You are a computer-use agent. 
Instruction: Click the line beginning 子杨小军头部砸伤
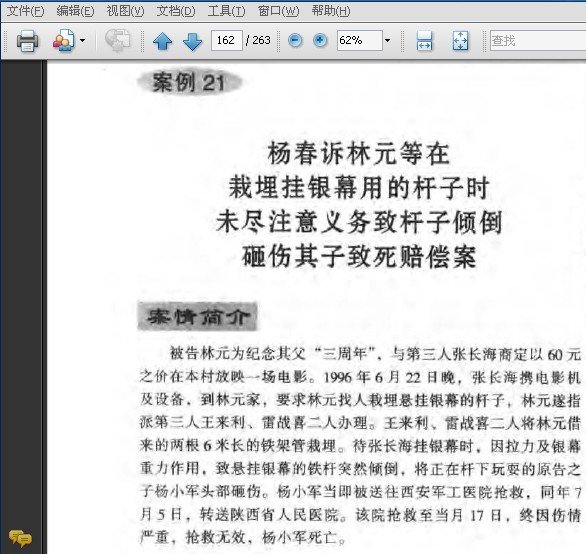point(360,492)
